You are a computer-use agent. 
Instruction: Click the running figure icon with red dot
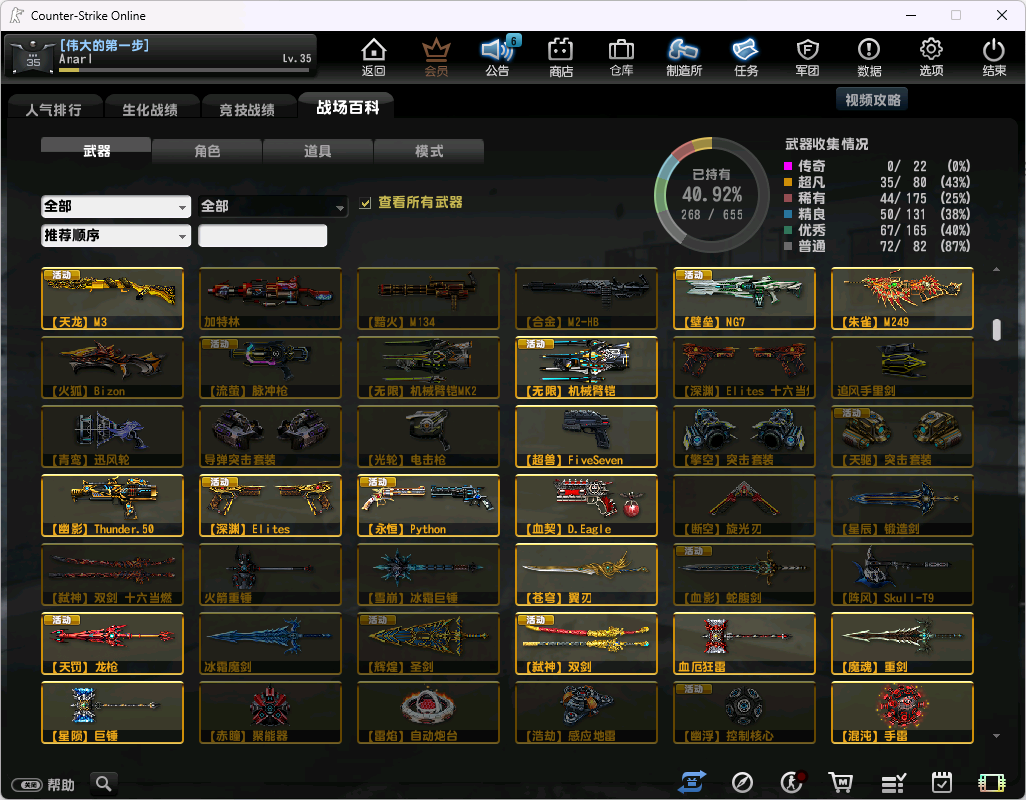(x=792, y=782)
